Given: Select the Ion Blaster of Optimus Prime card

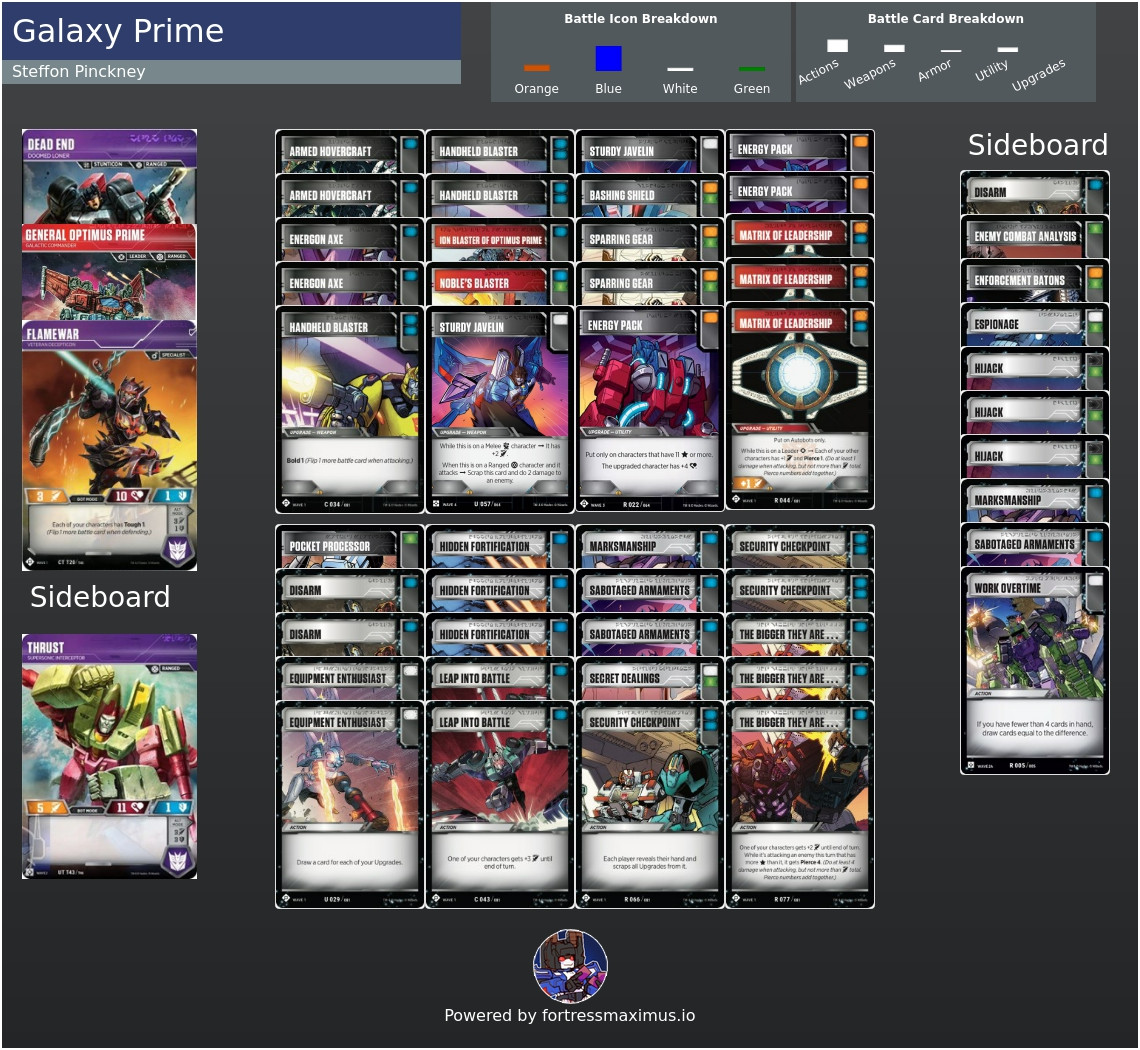Looking at the screenshot, I should pos(499,240).
